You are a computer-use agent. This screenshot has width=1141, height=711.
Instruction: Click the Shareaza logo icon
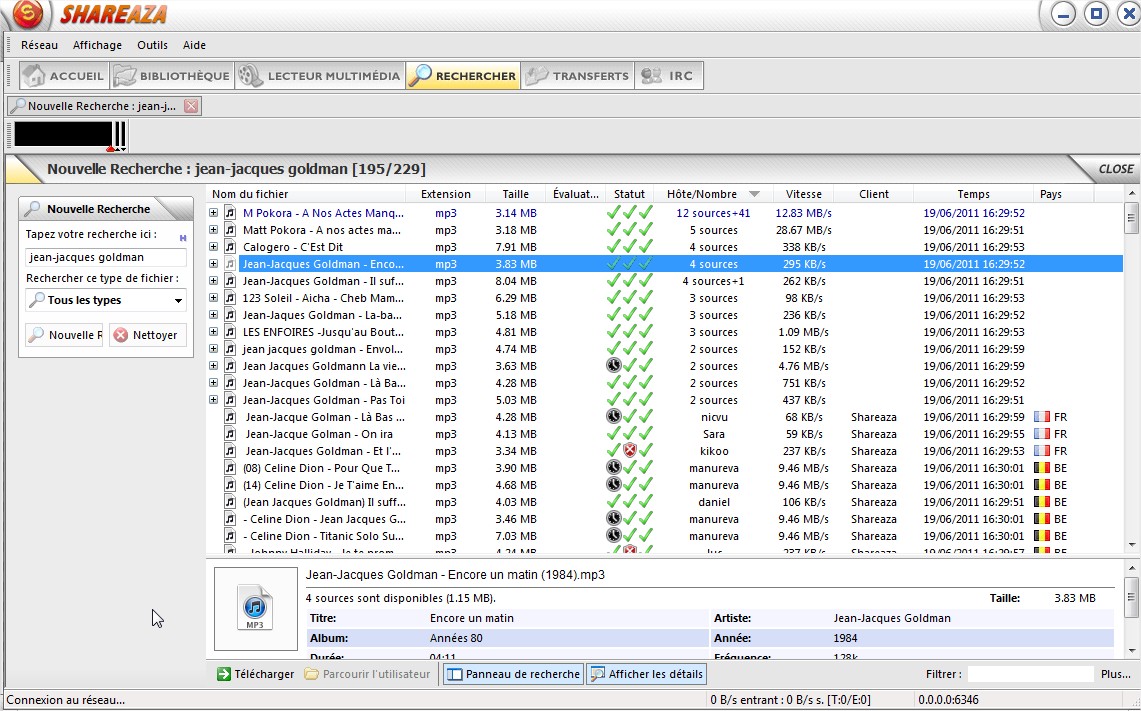click(28, 14)
